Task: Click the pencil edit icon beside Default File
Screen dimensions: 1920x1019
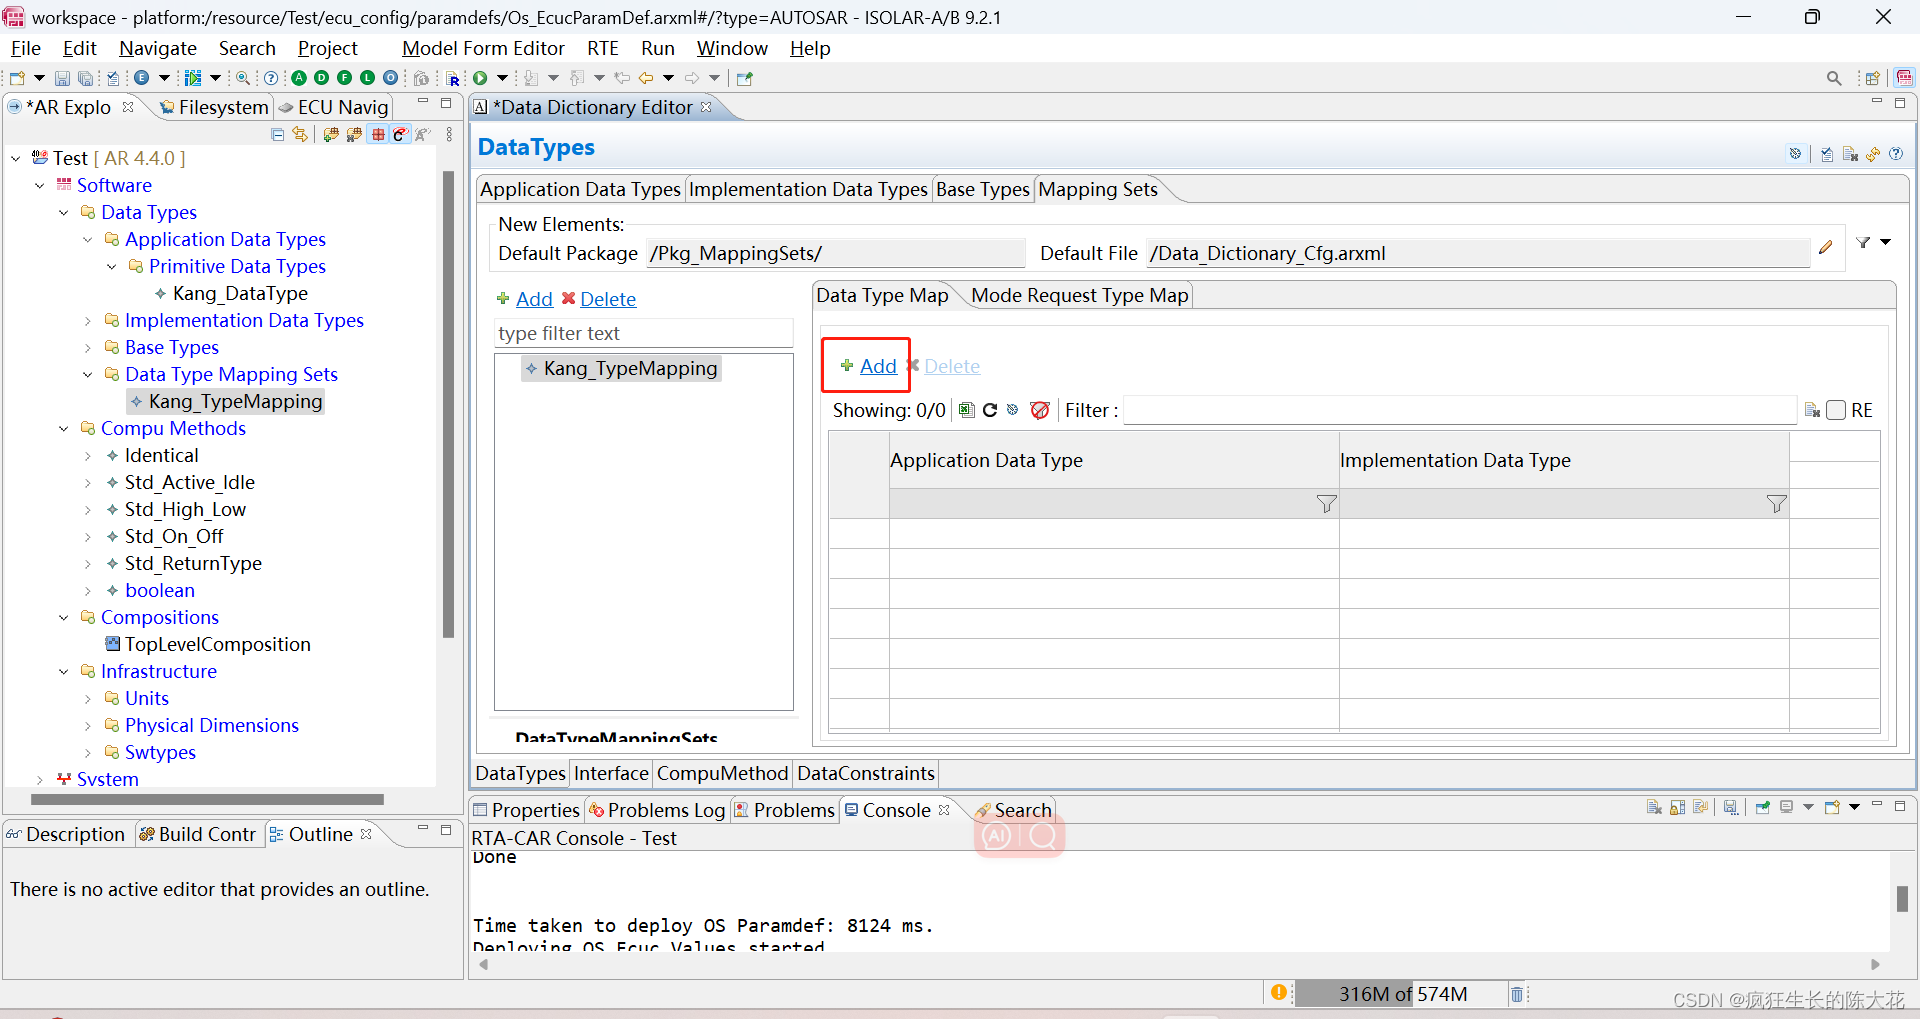Action: click(1826, 247)
